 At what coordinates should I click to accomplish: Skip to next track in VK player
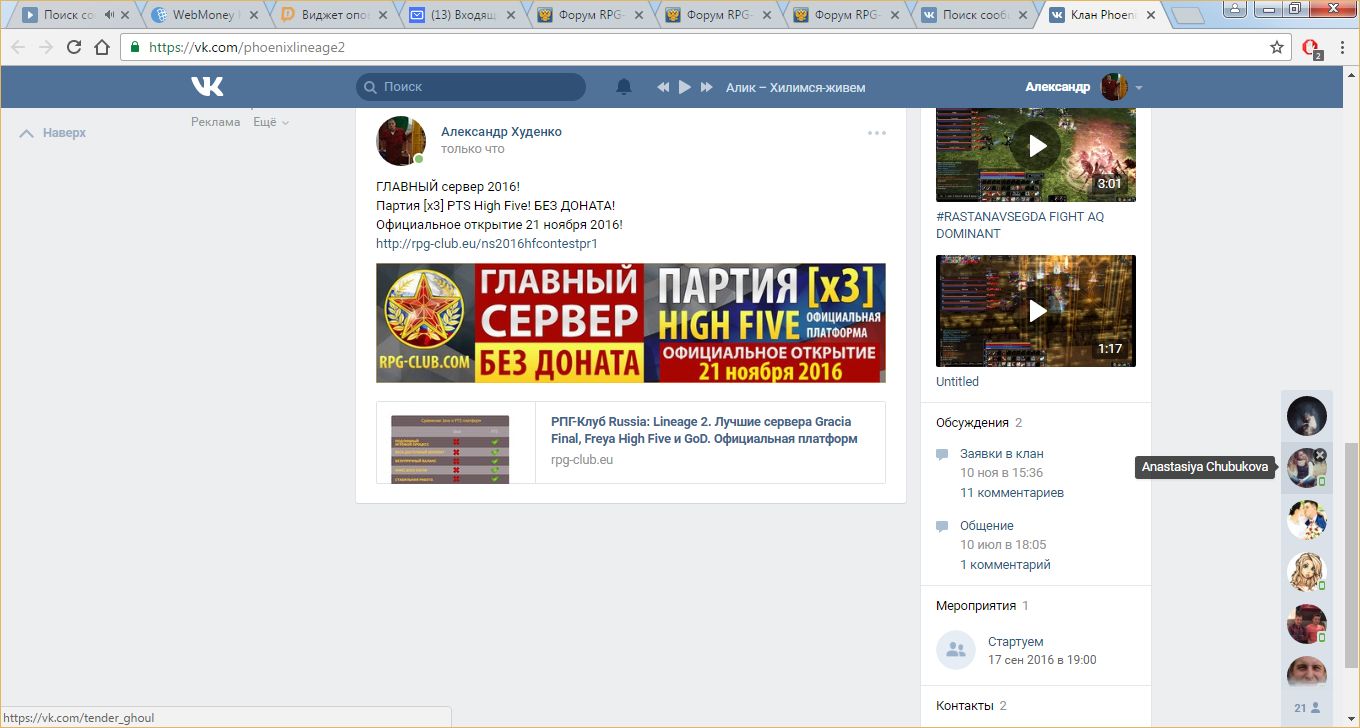coord(707,87)
